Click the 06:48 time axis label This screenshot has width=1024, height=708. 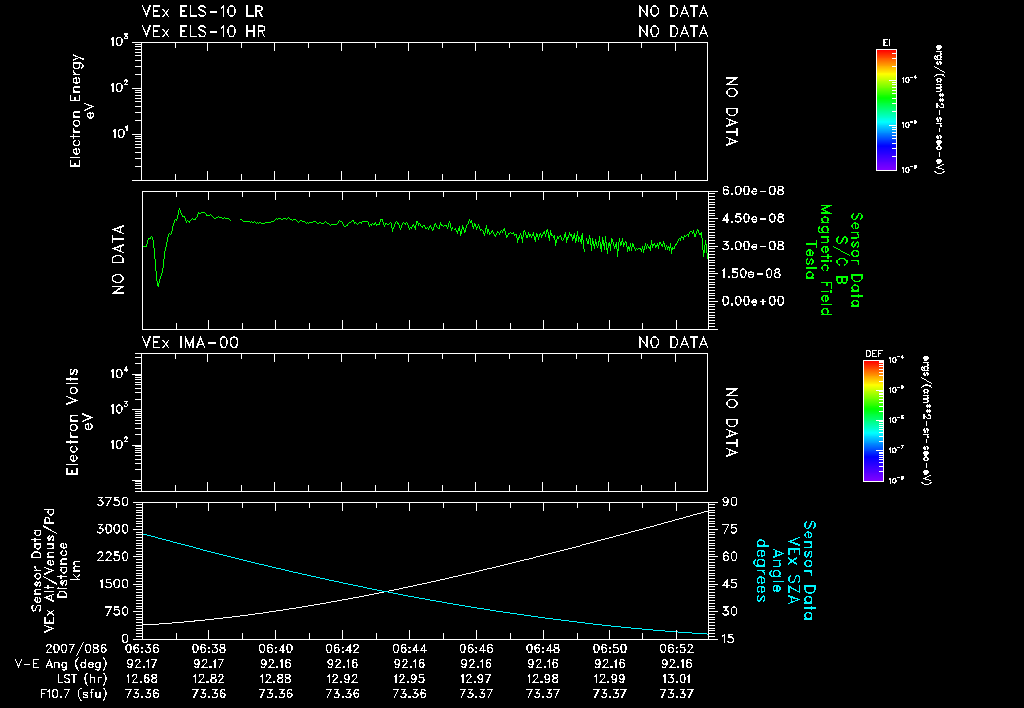coord(543,649)
